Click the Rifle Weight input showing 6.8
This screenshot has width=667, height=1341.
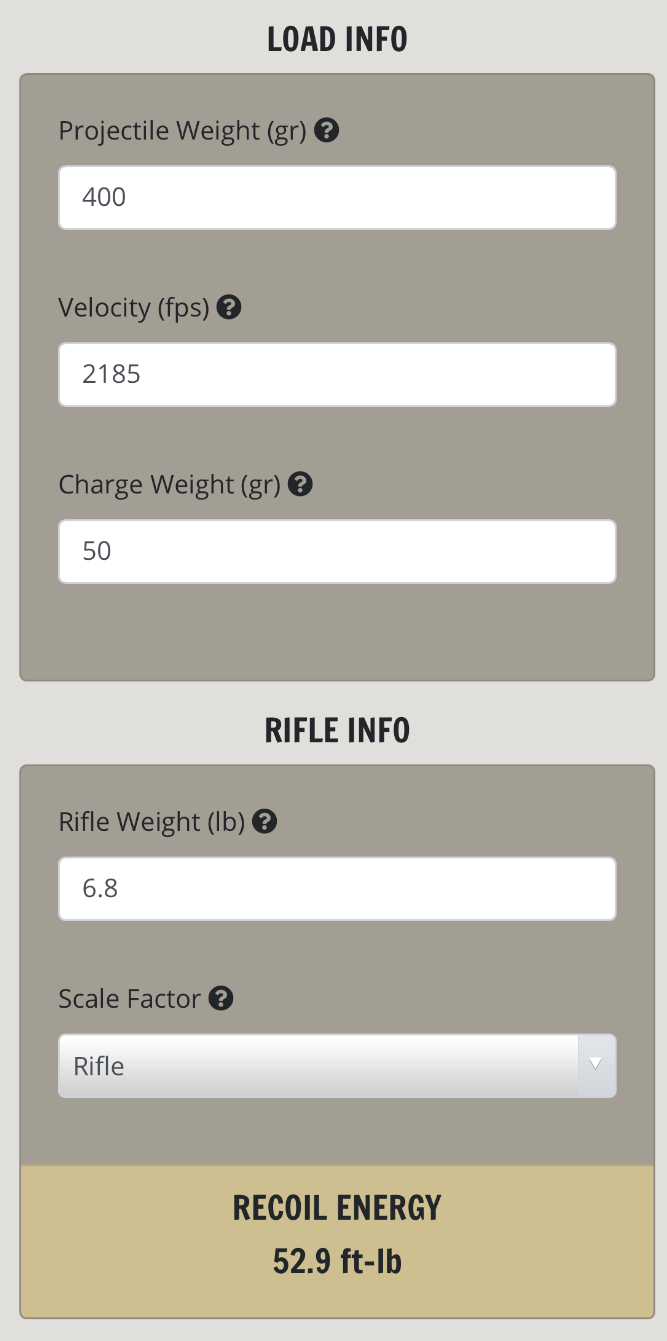(x=337, y=888)
